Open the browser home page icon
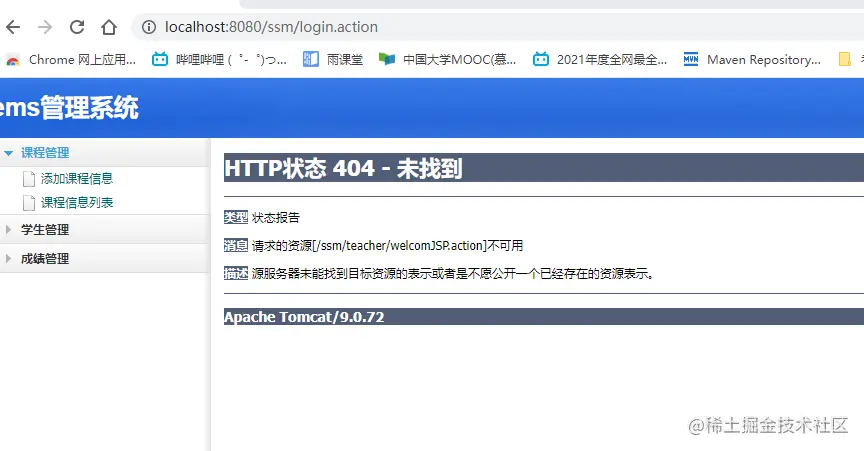The image size is (864, 451). [x=109, y=26]
